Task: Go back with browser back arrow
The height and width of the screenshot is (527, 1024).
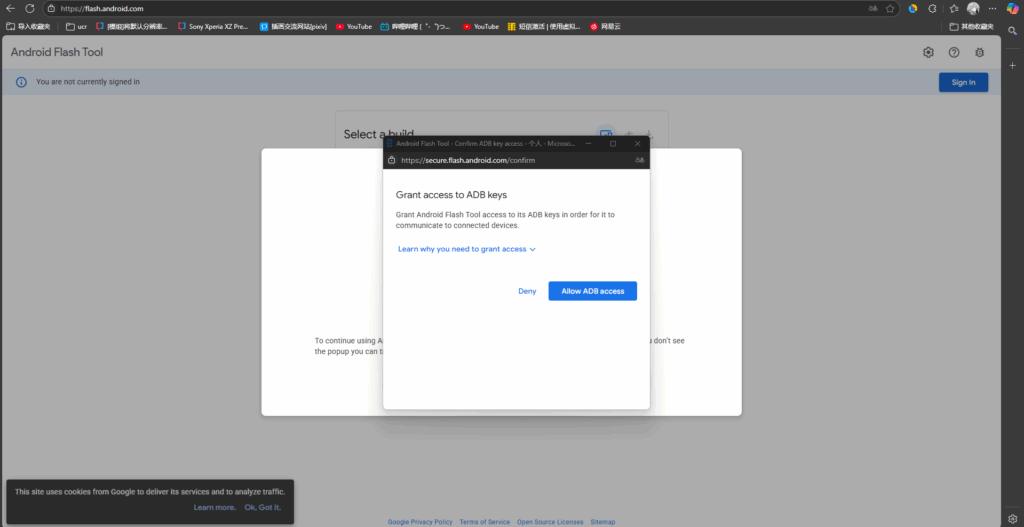Action: [x=10, y=8]
